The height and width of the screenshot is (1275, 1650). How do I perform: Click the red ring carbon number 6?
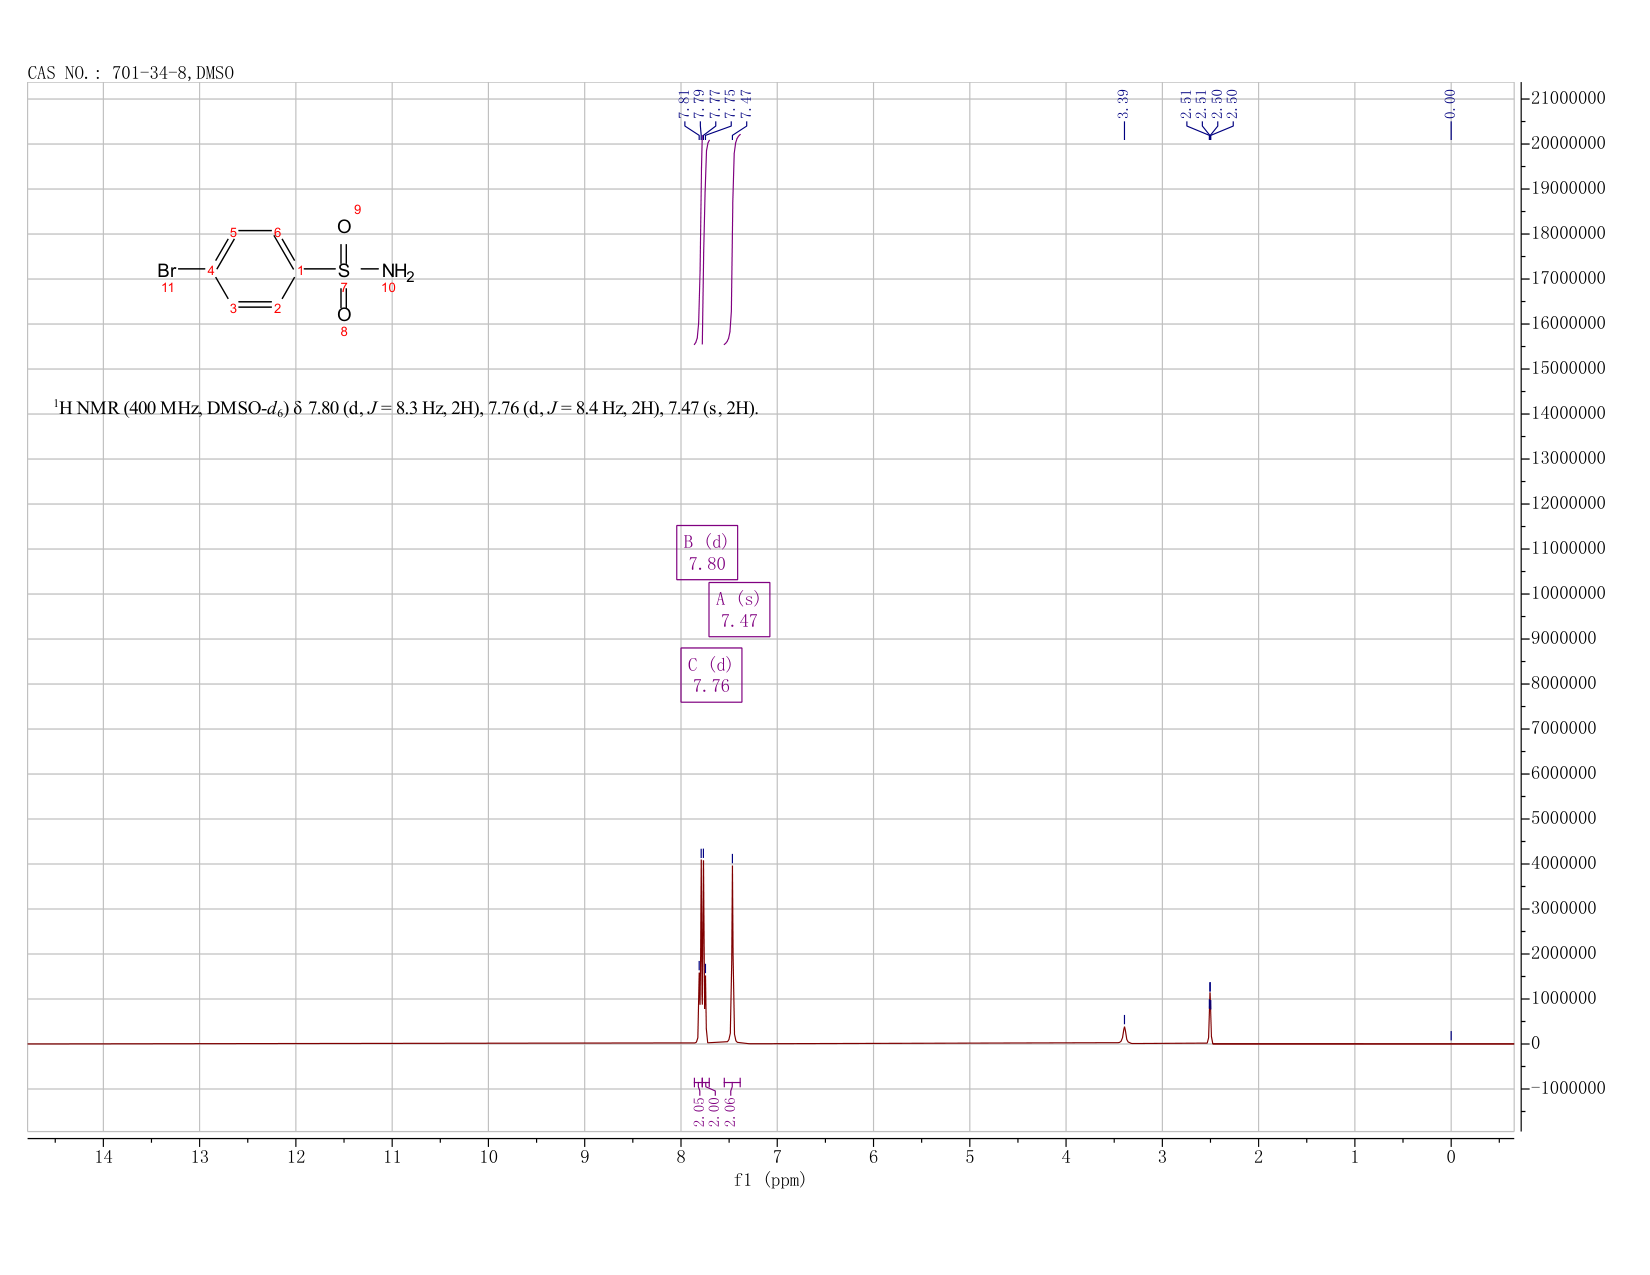click(277, 232)
